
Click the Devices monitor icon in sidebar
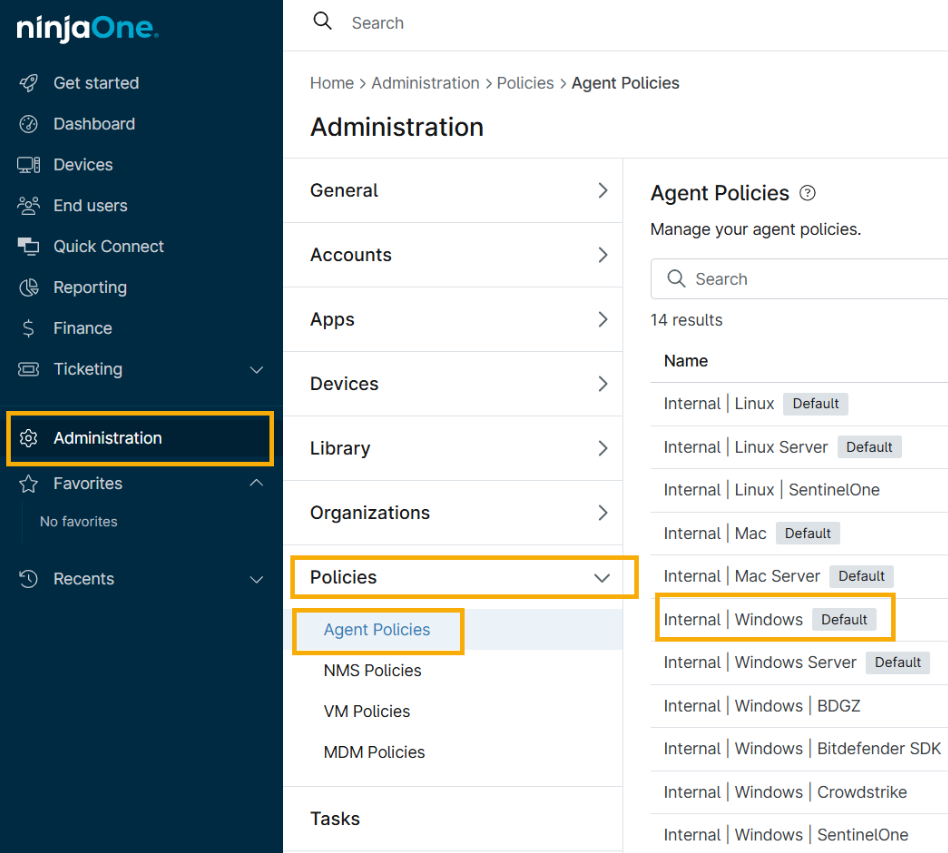click(x=29, y=165)
